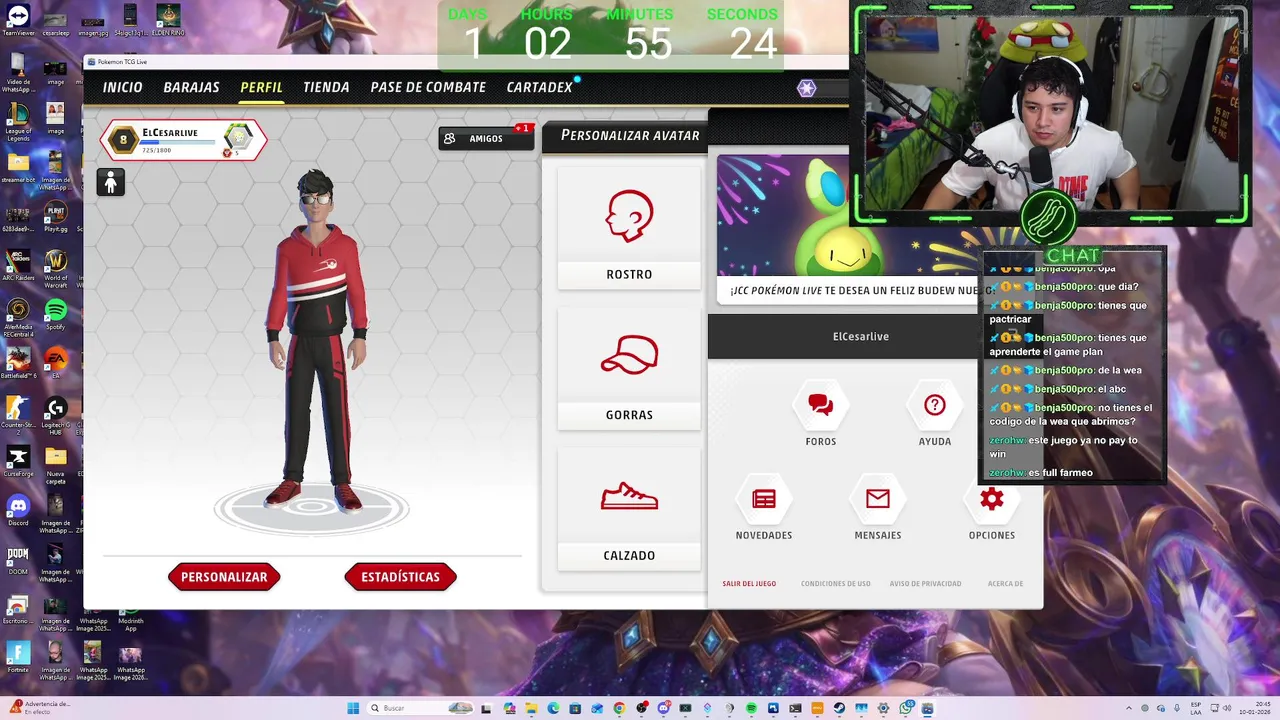1280x720 pixels.
Task: Open ARC Raiders desktop shortcut
Action: [x=18, y=265]
